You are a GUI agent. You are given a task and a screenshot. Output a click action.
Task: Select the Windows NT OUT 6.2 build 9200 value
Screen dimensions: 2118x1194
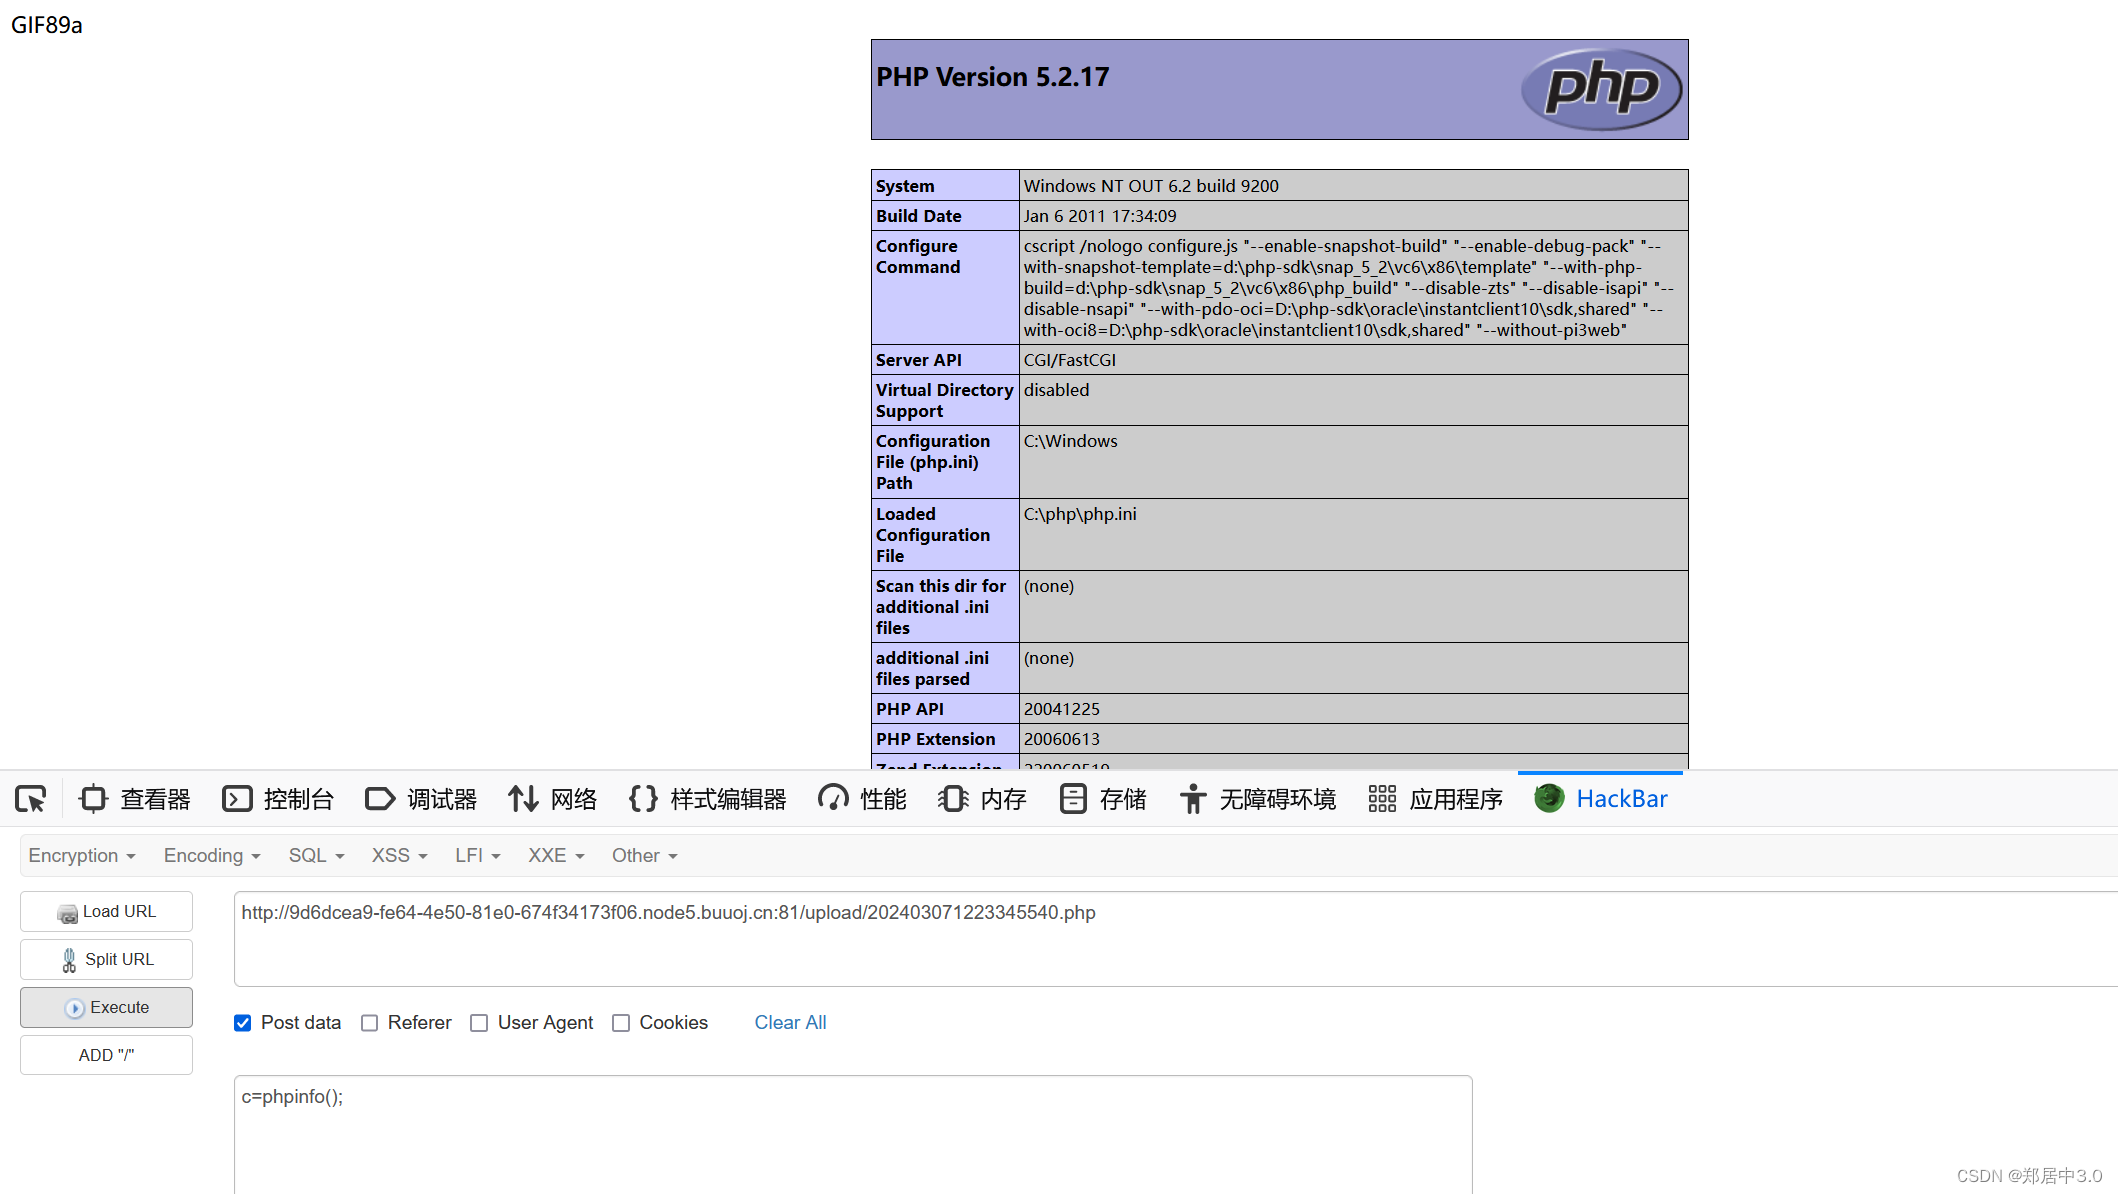[1151, 186]
